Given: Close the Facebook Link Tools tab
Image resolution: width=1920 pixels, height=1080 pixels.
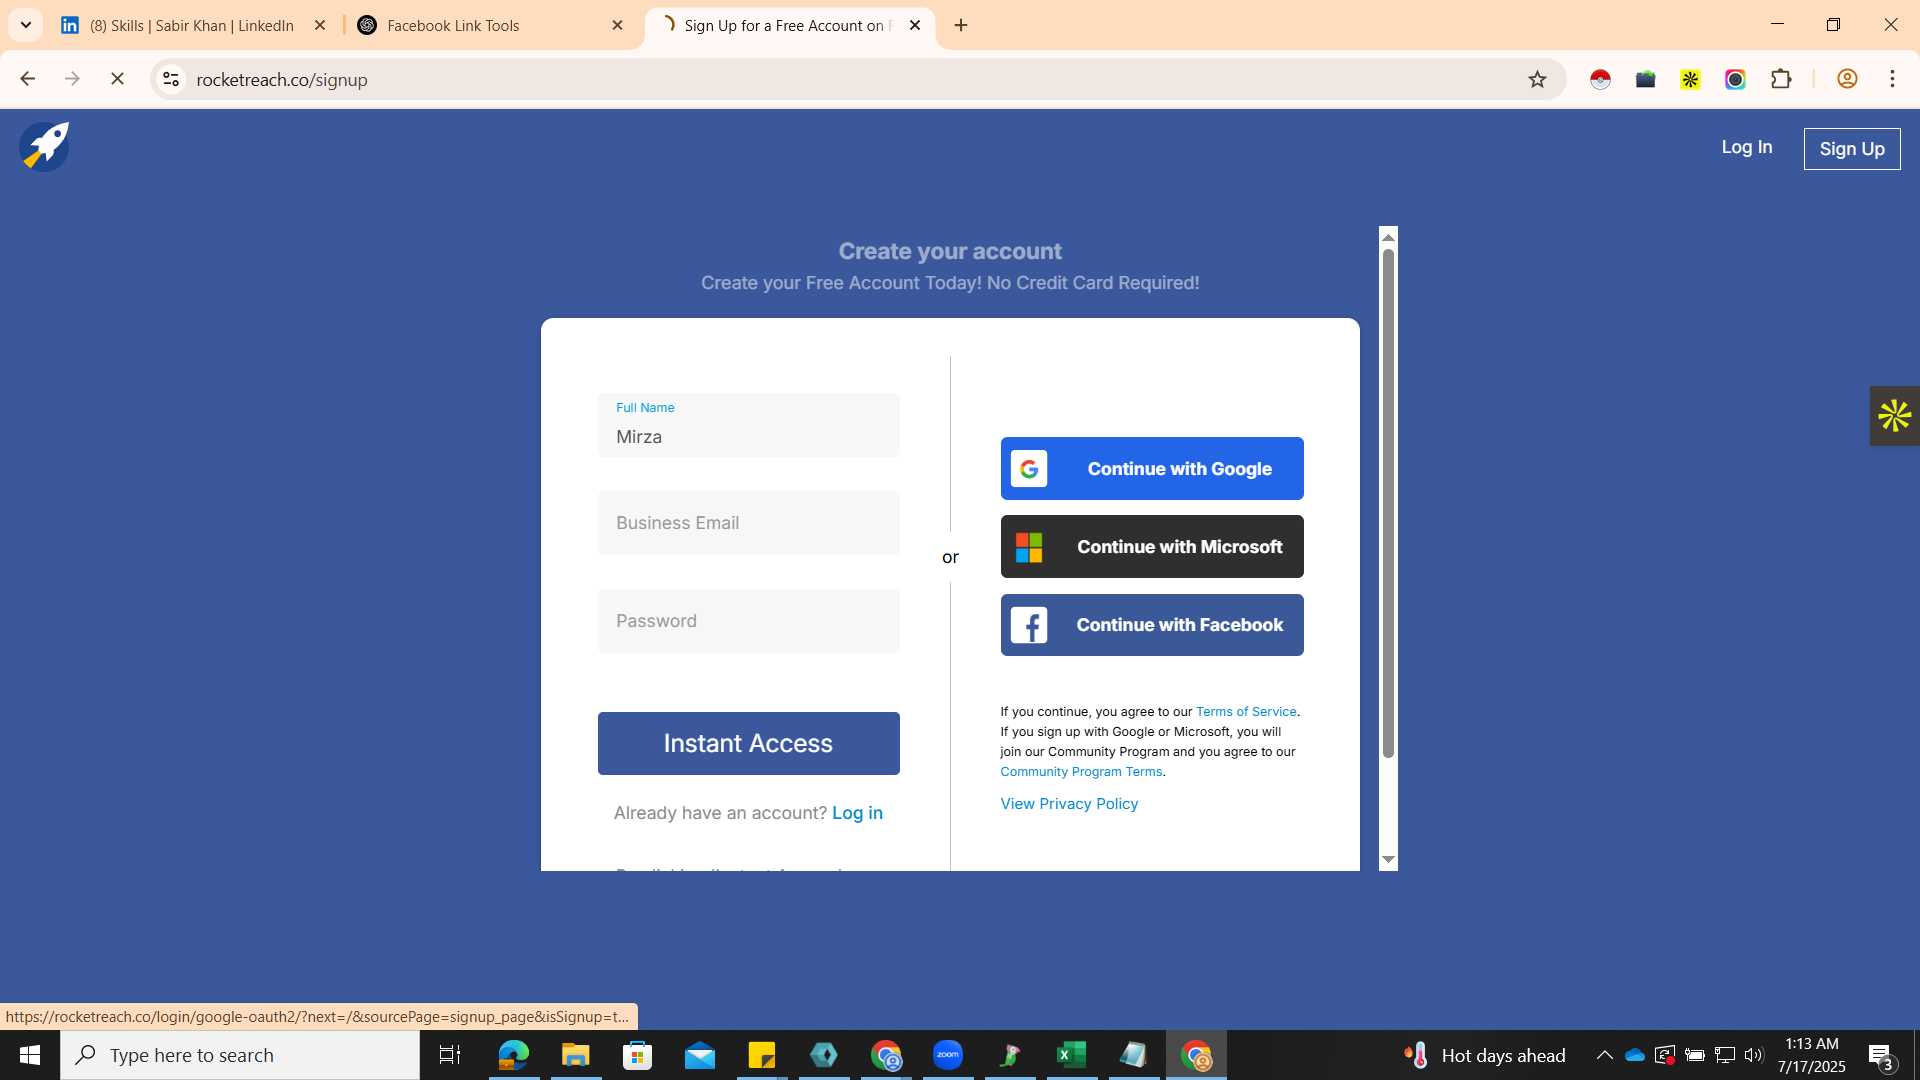Looking at the screenshot, I should point(617,25).
